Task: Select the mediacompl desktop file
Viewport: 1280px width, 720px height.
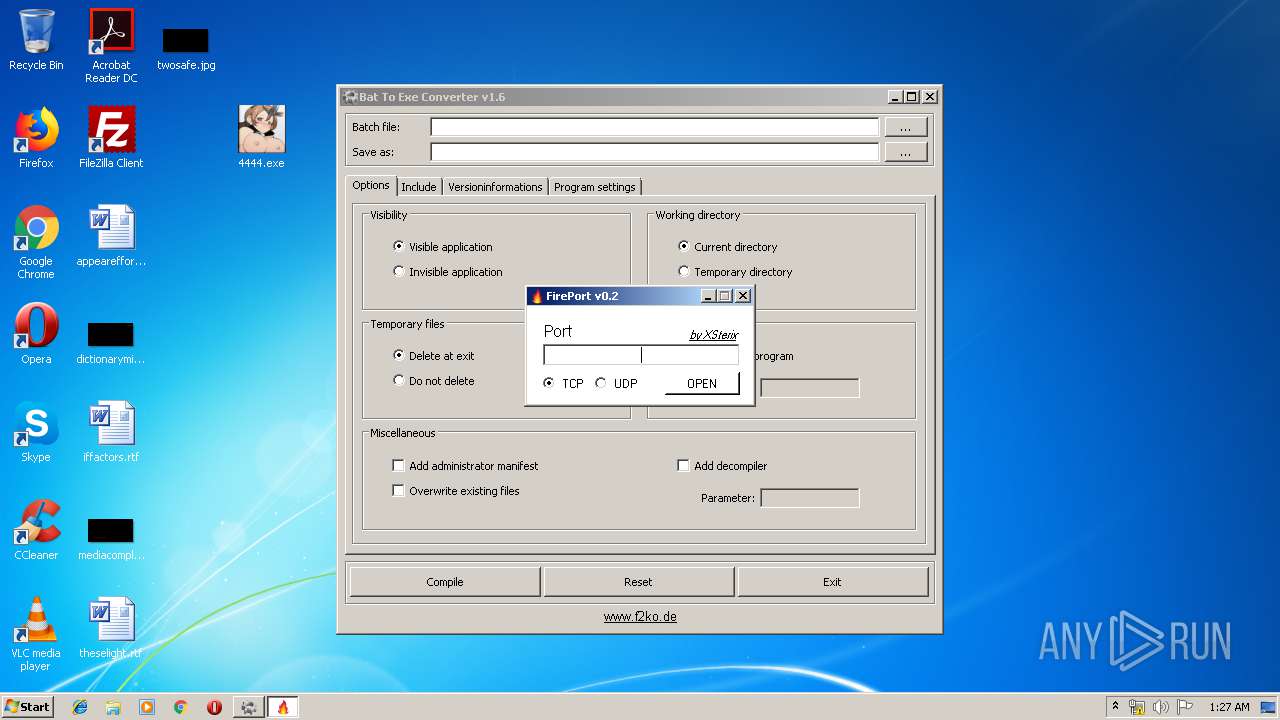Action: [x=111, y=539]
